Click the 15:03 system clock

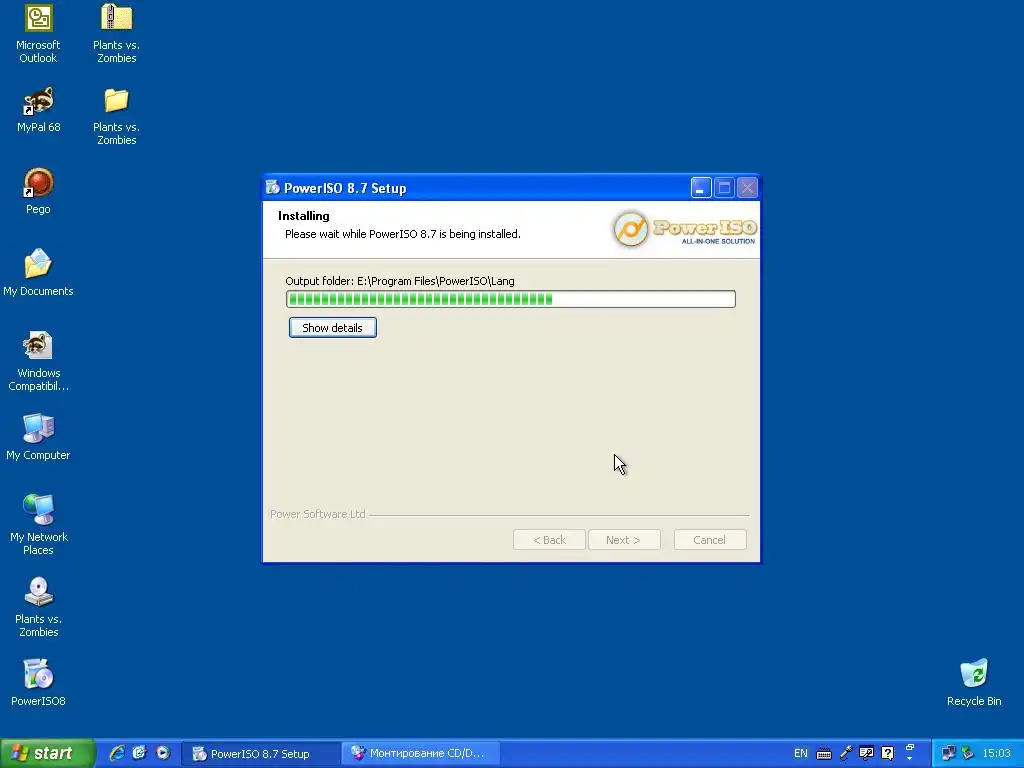point(997,754)
